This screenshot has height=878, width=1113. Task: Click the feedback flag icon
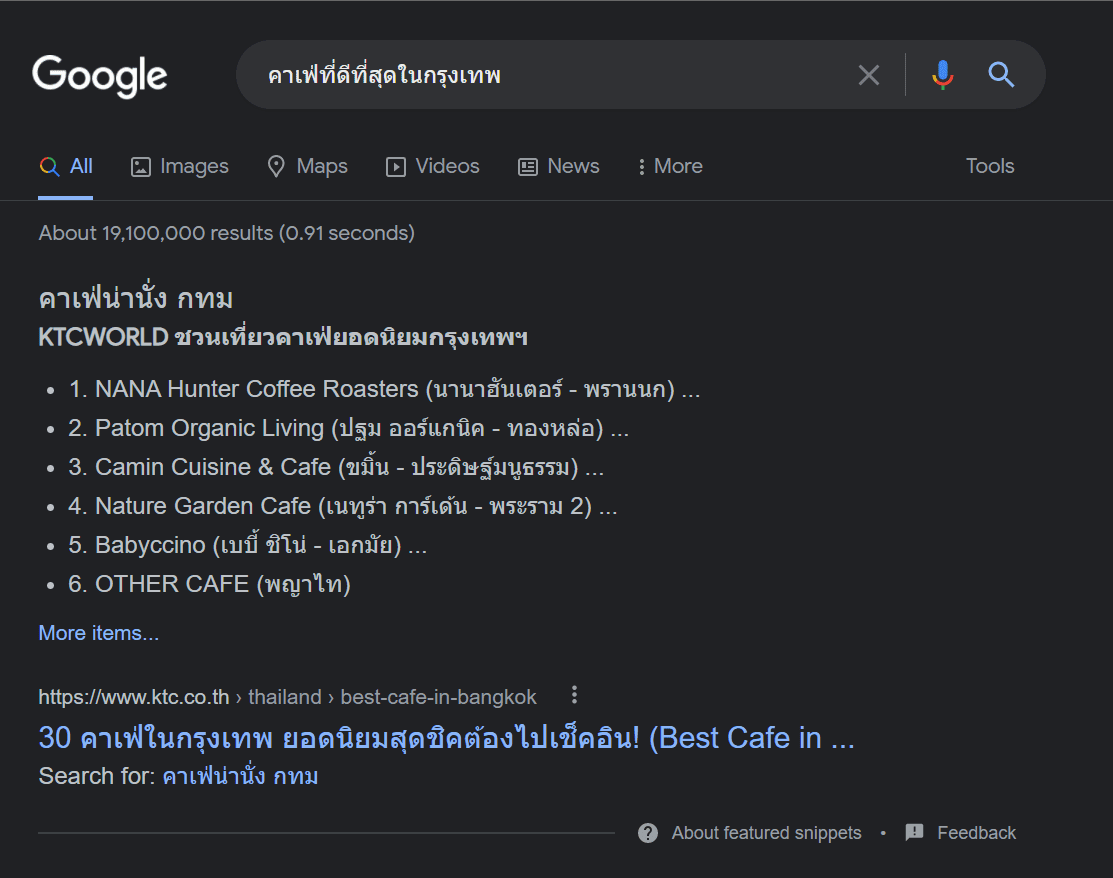point(914,833)
